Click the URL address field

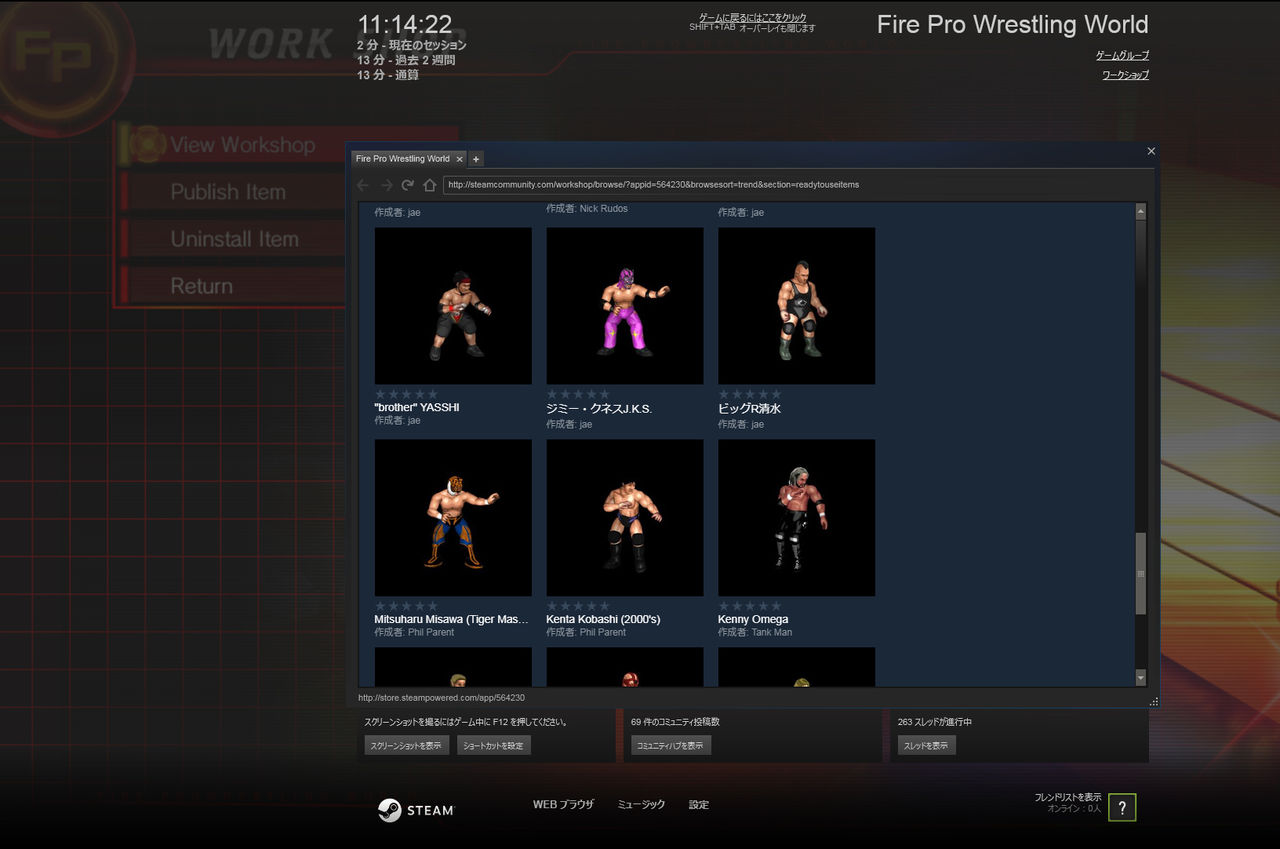(x=798, y=185)
